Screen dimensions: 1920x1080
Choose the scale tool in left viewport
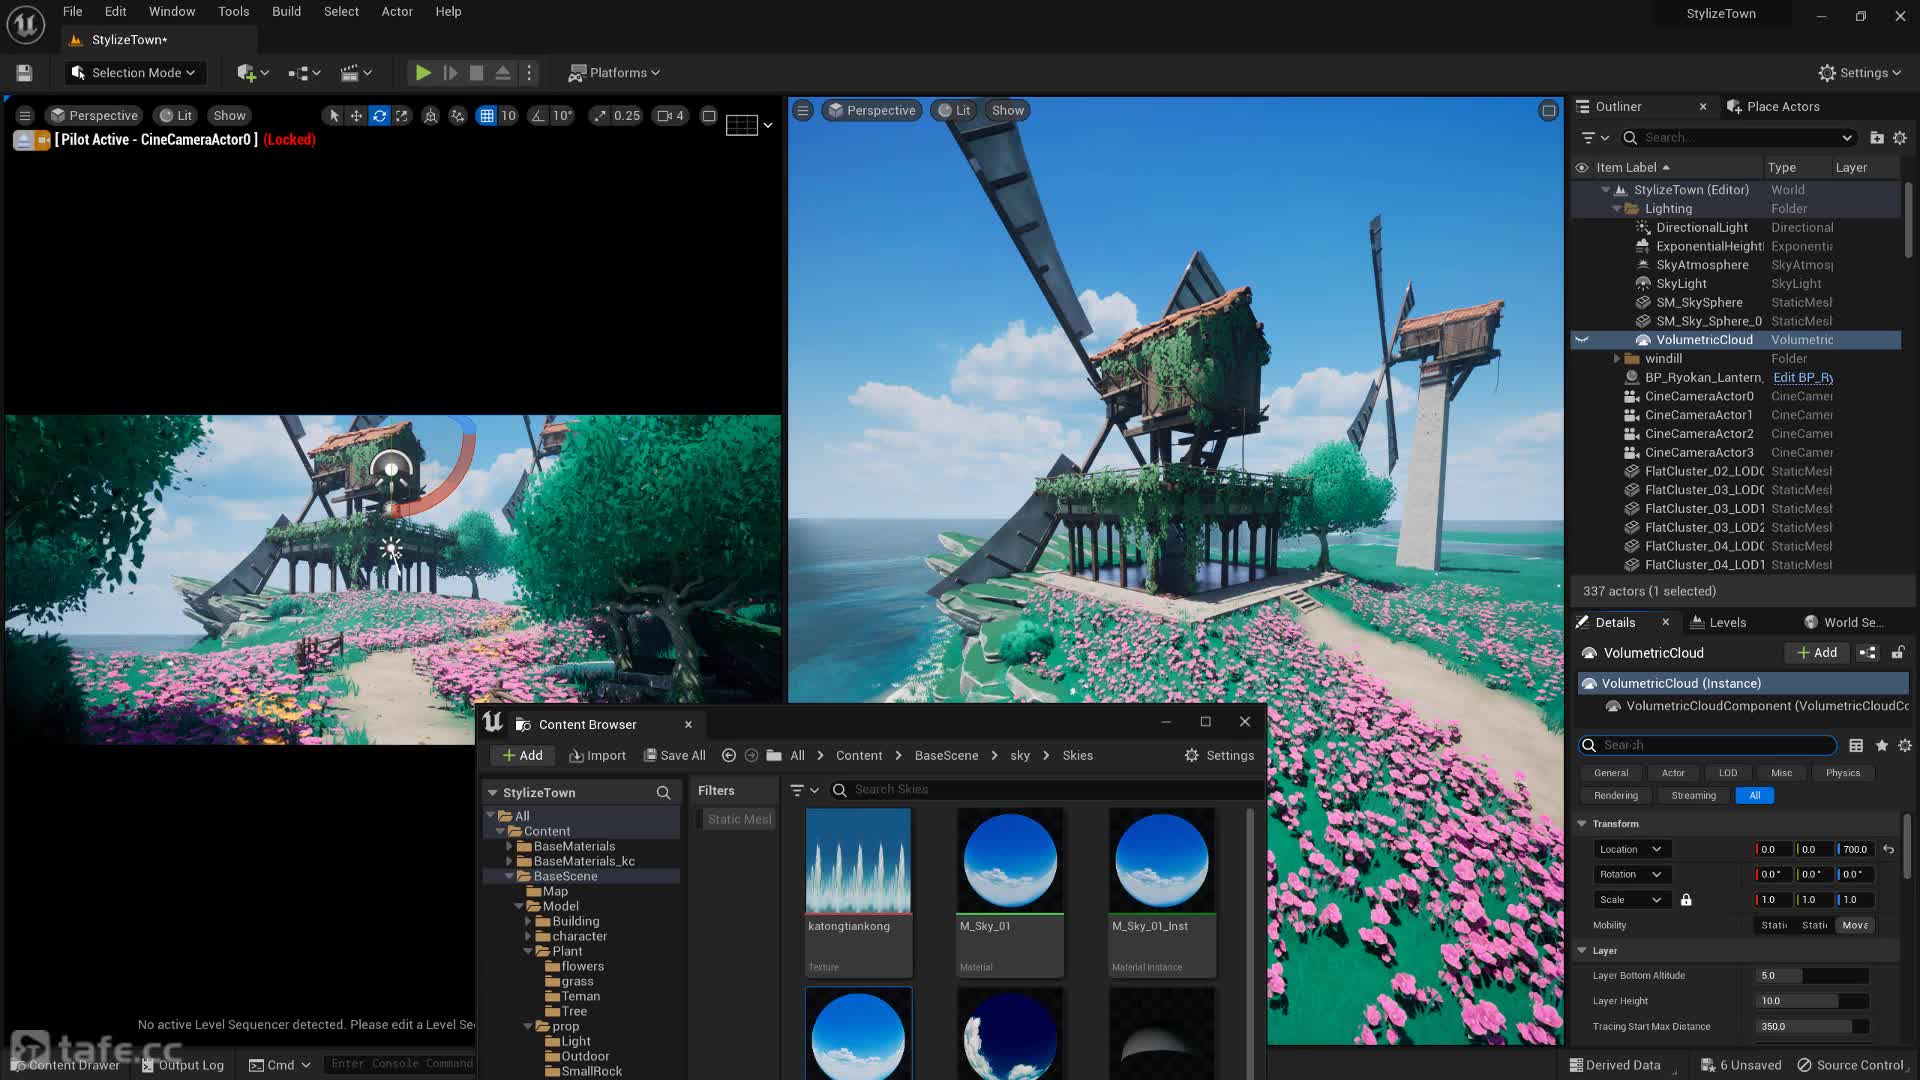pyautogui.click(x=402, y=116)
